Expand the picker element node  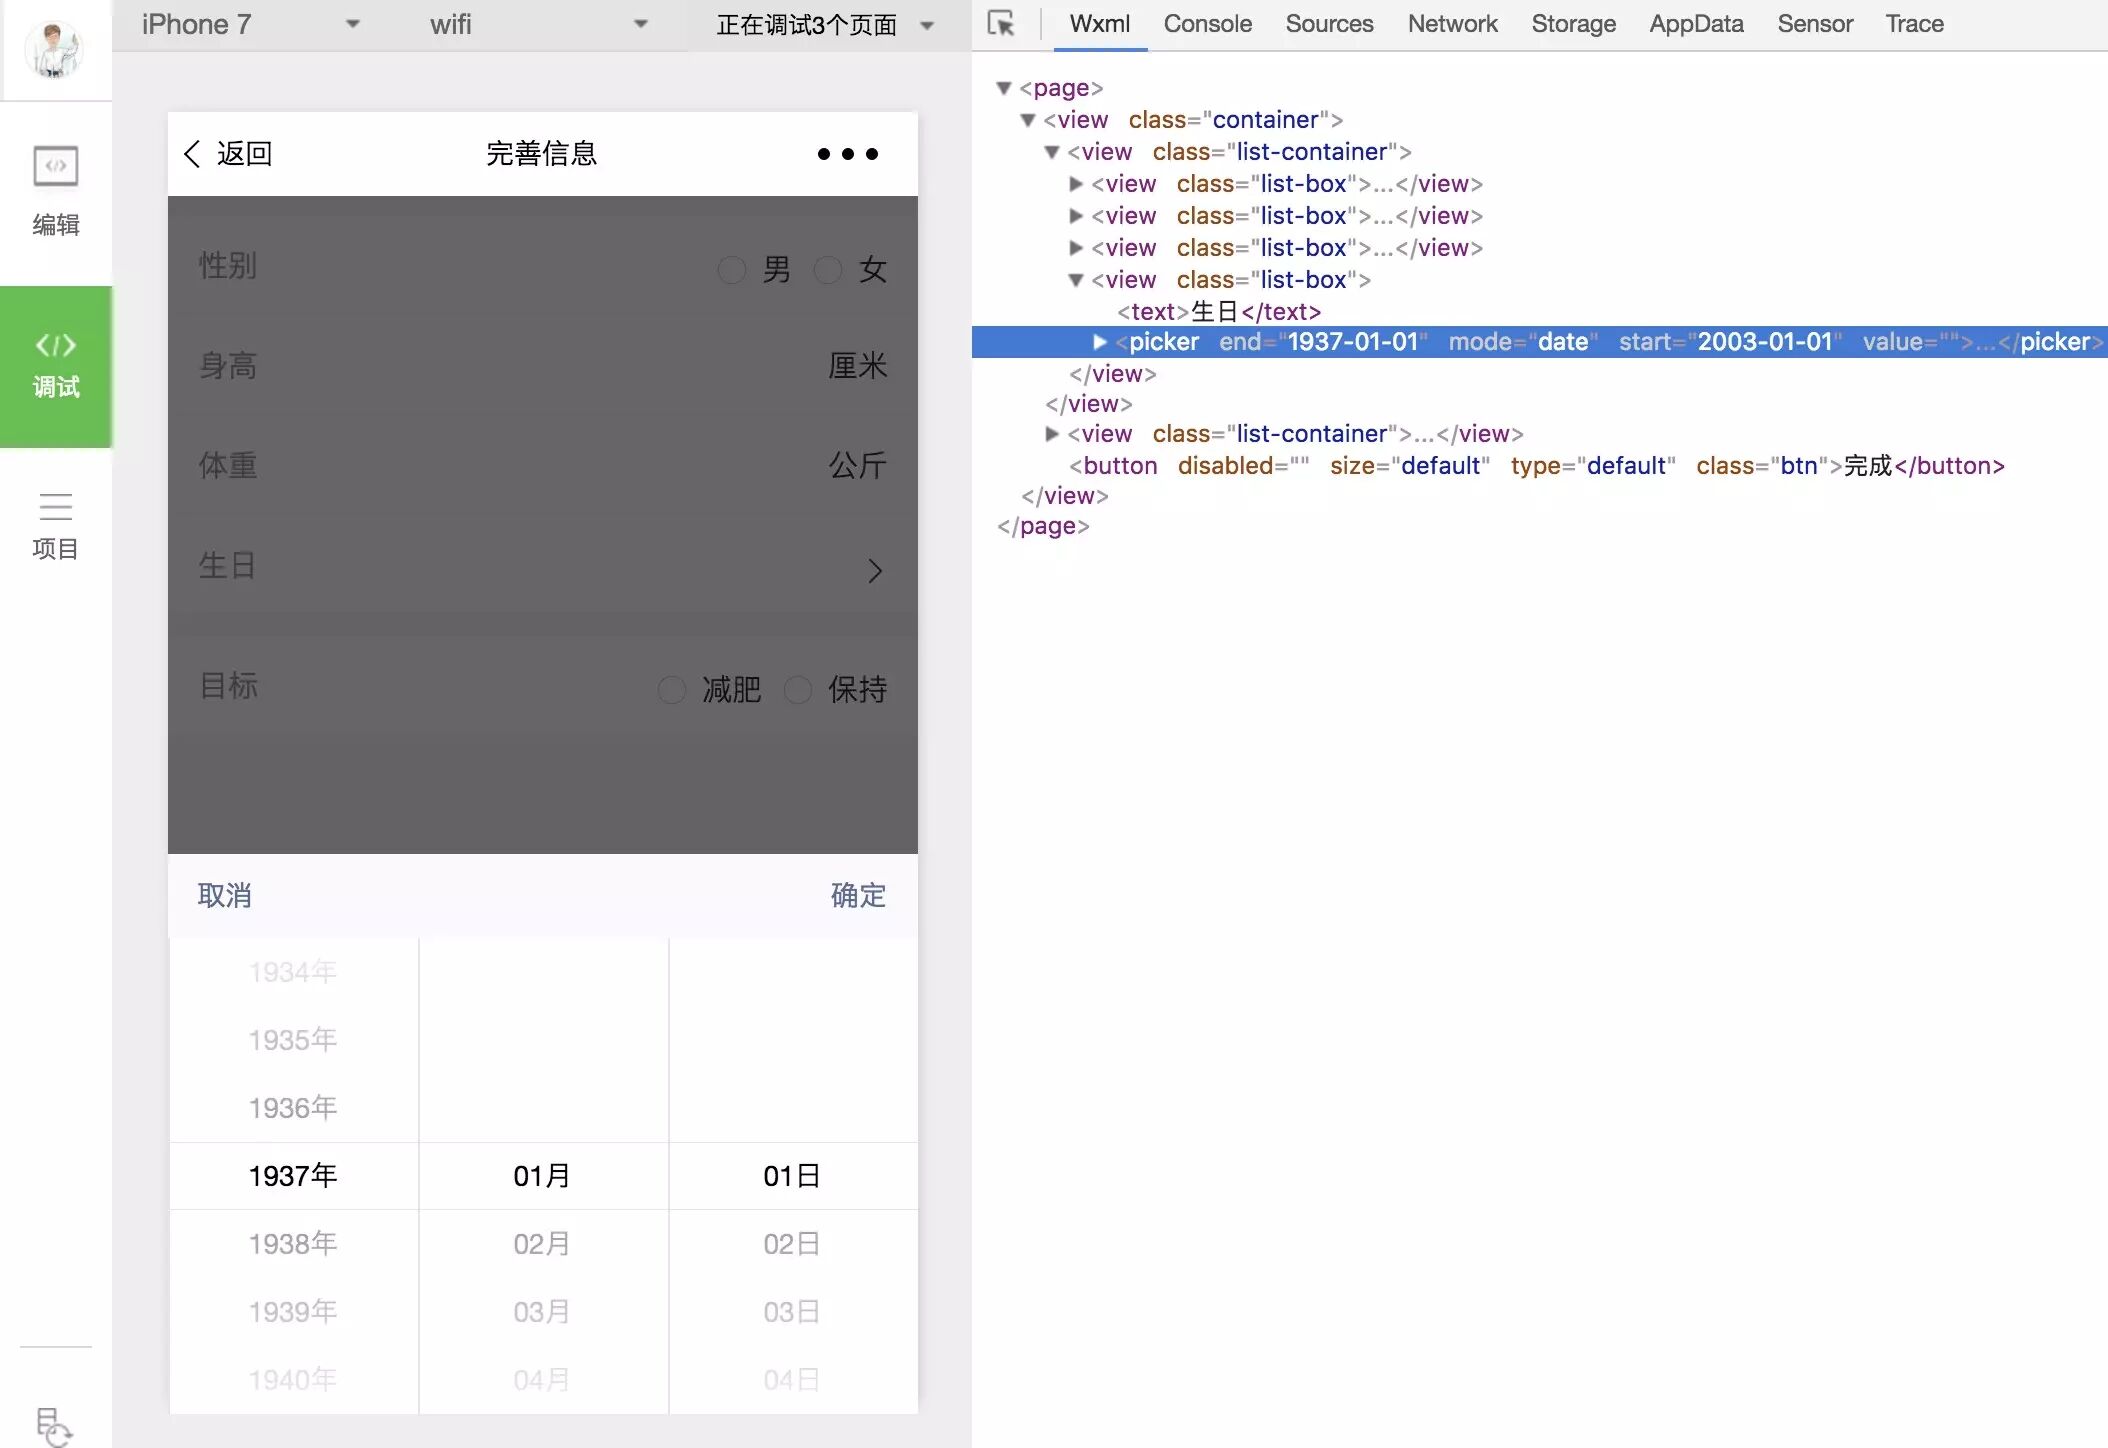[x=1100, y=342]
